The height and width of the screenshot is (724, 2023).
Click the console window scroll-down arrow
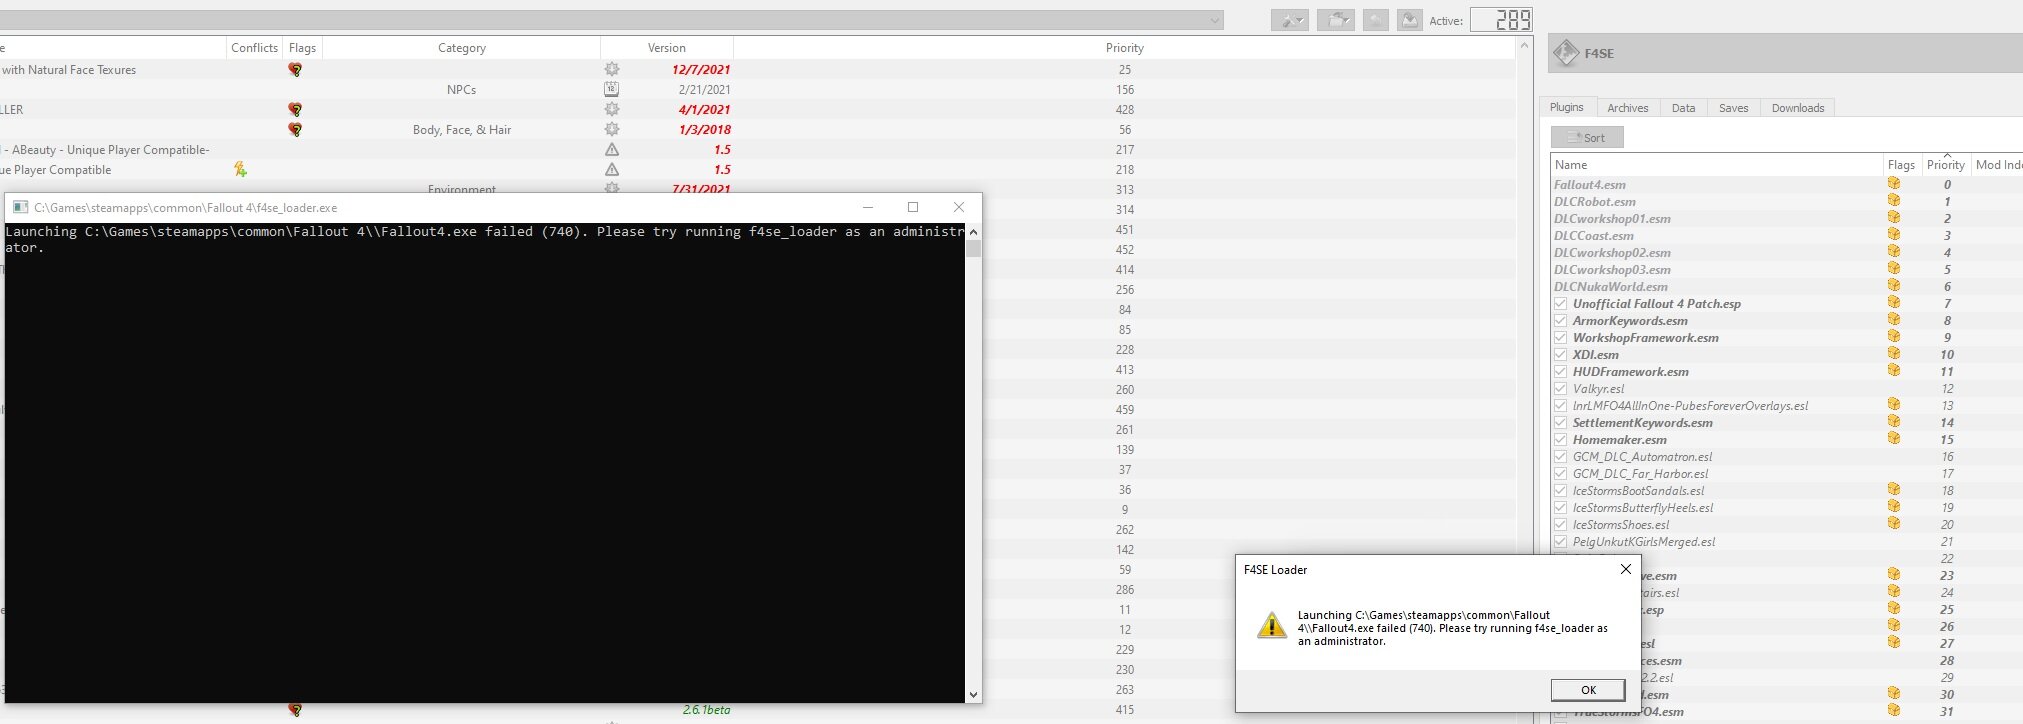click(x=973, y=694)
